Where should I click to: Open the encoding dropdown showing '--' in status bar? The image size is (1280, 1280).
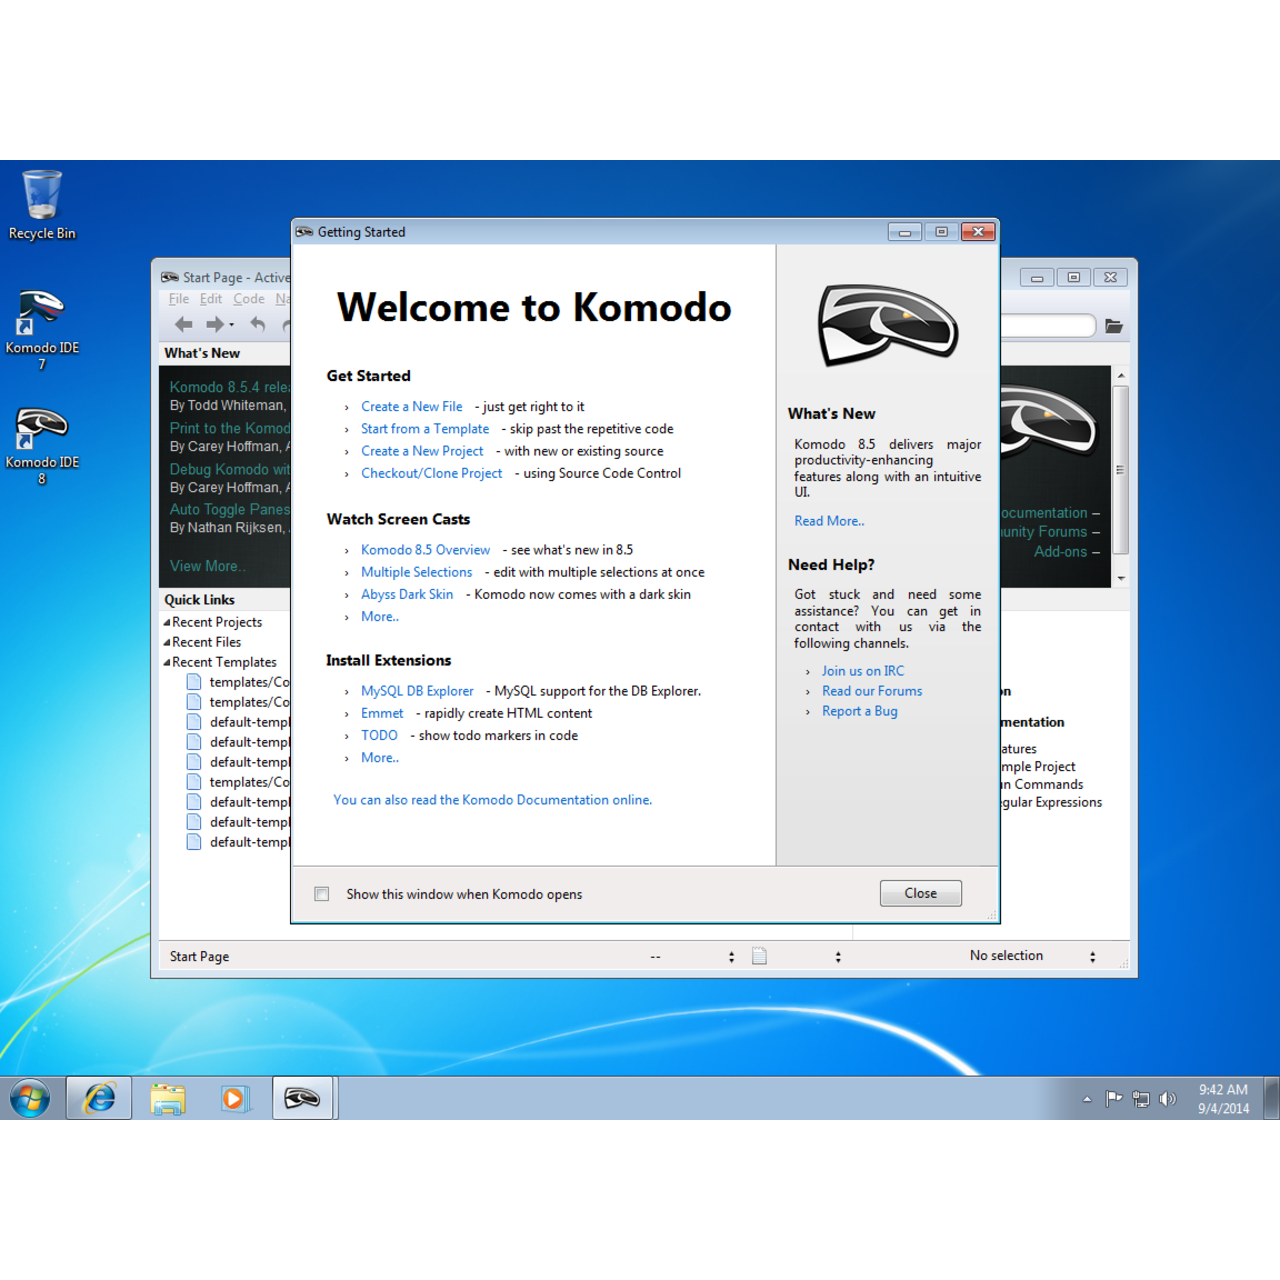pos(732,957)
